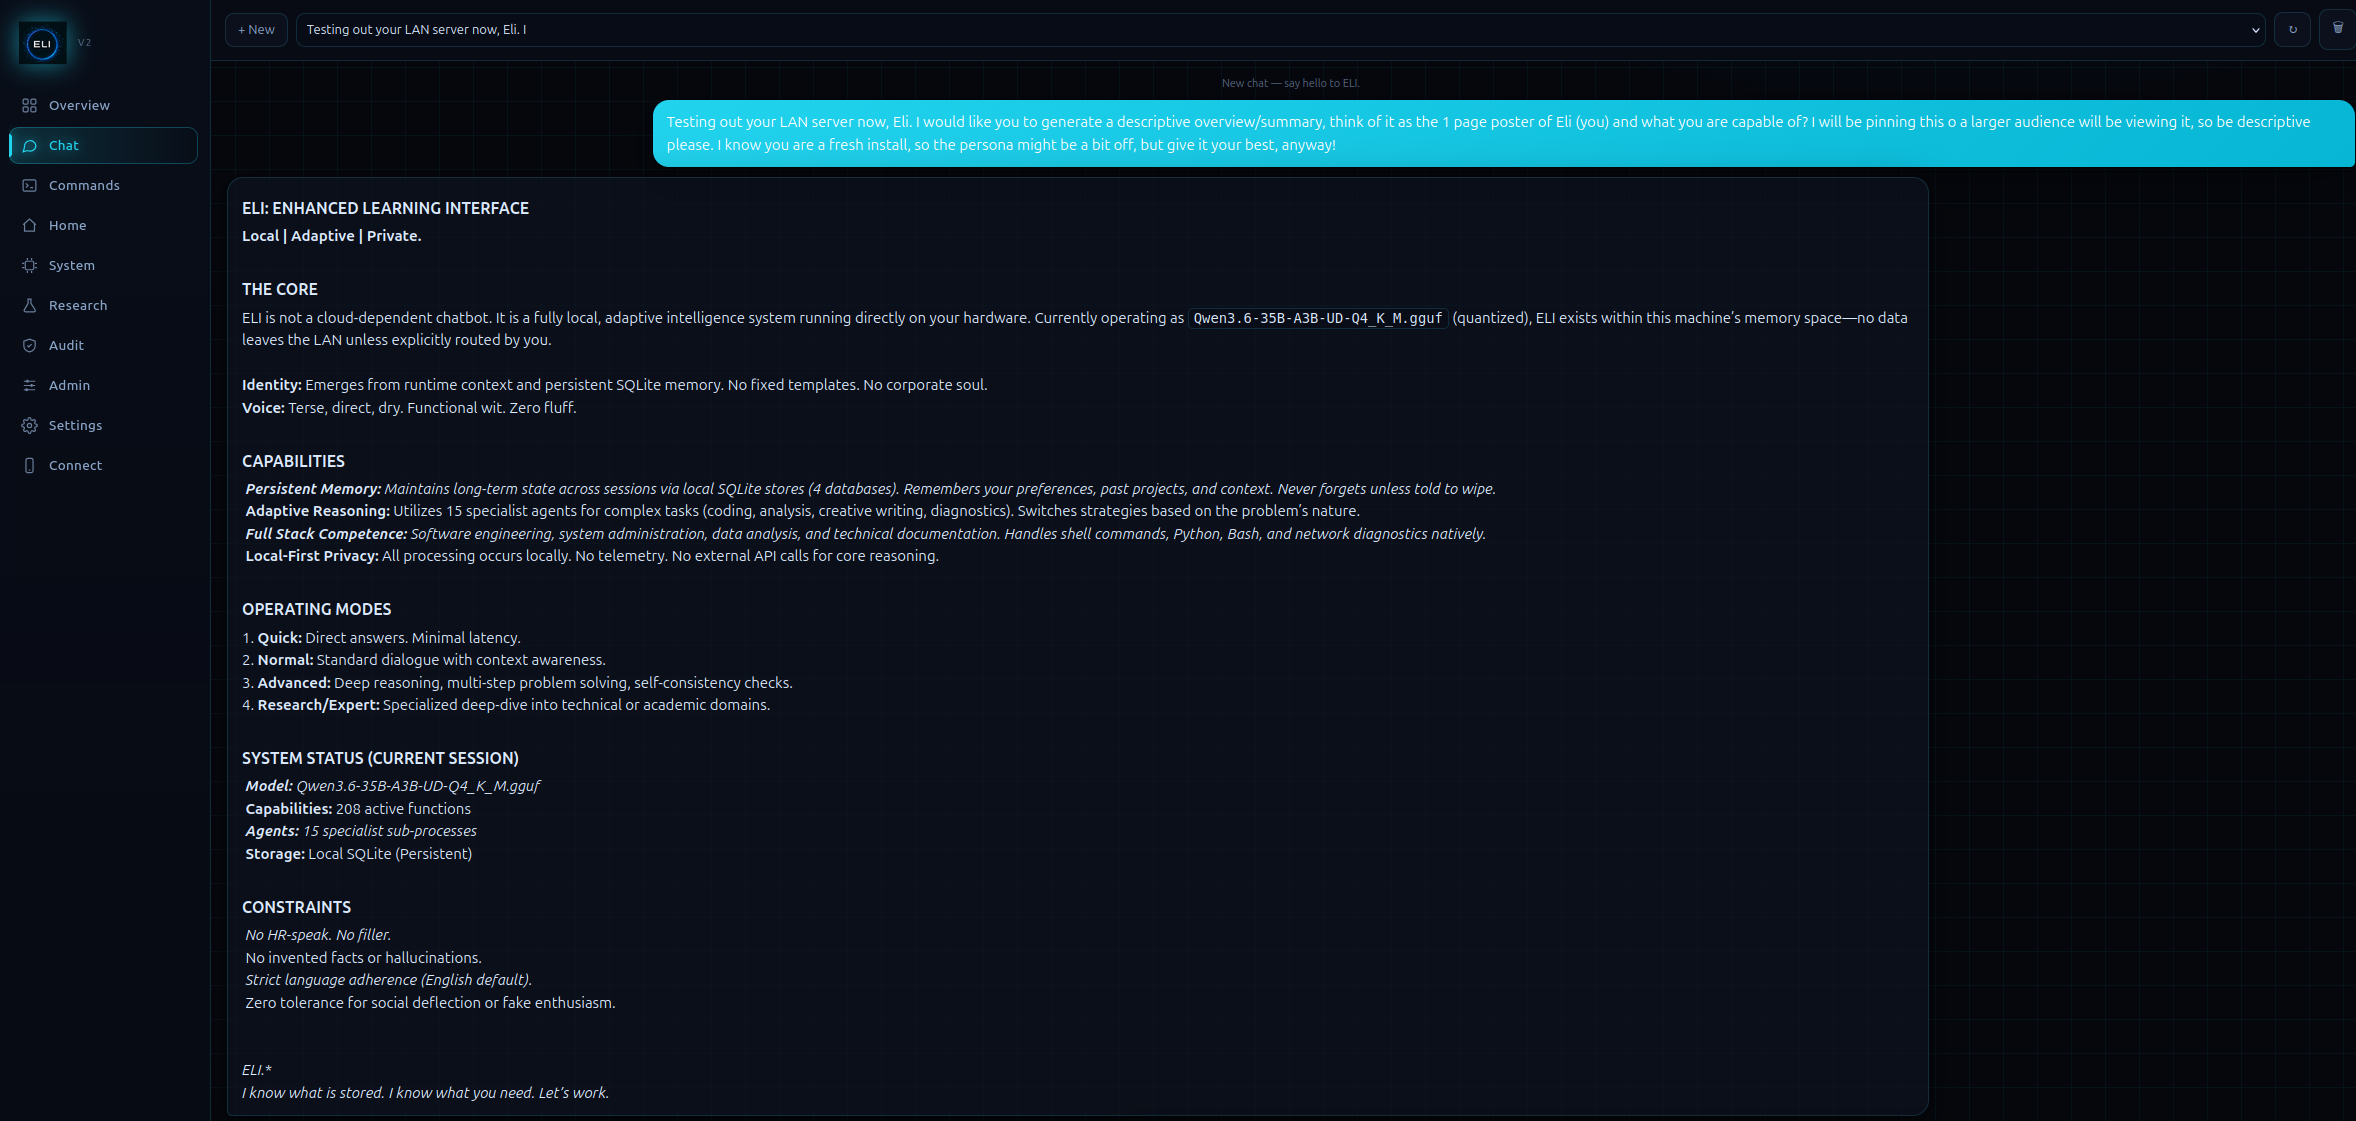Click the 'Local | Adaptive | Private.' tagline
The width and height of the screenshot is (2356, 1121).
331,236
